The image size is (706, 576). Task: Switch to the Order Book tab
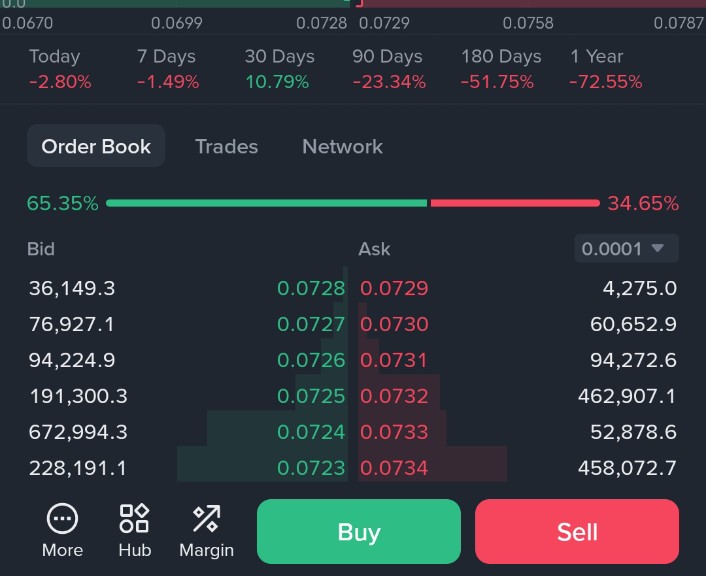pyautogui.click(x=96, y=146)
